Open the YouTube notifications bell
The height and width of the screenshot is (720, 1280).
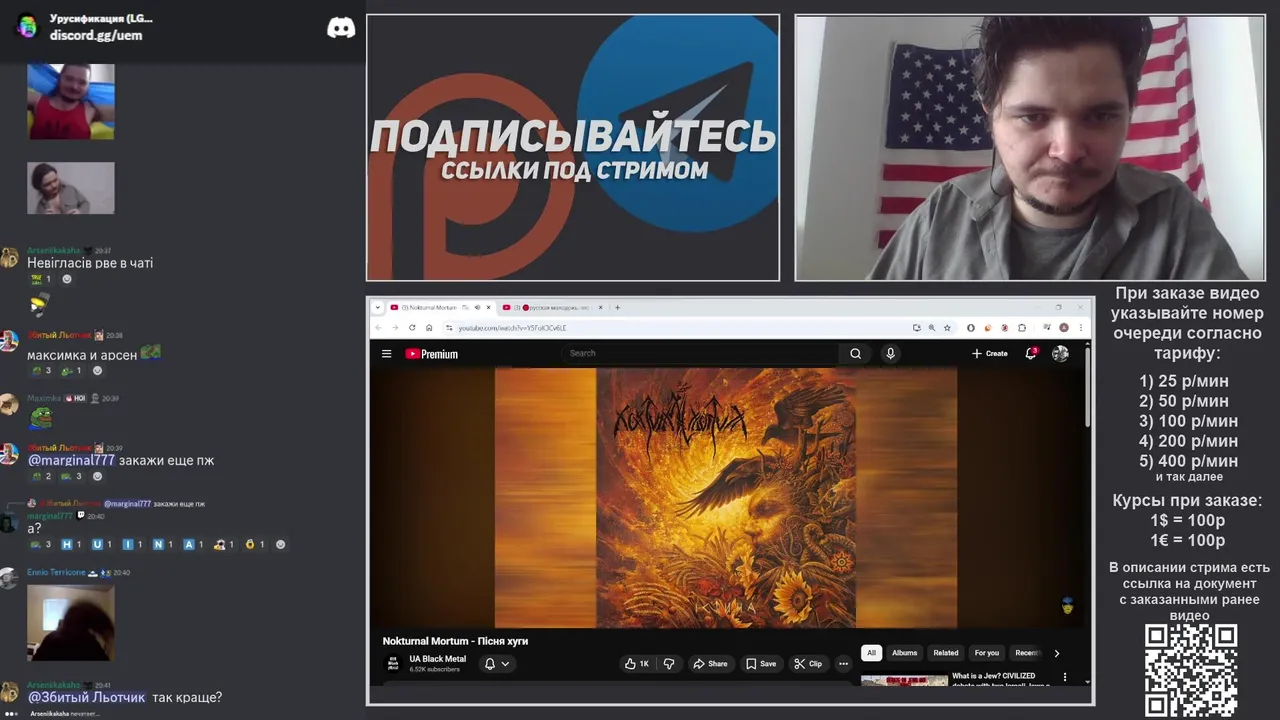(1031, 353)
